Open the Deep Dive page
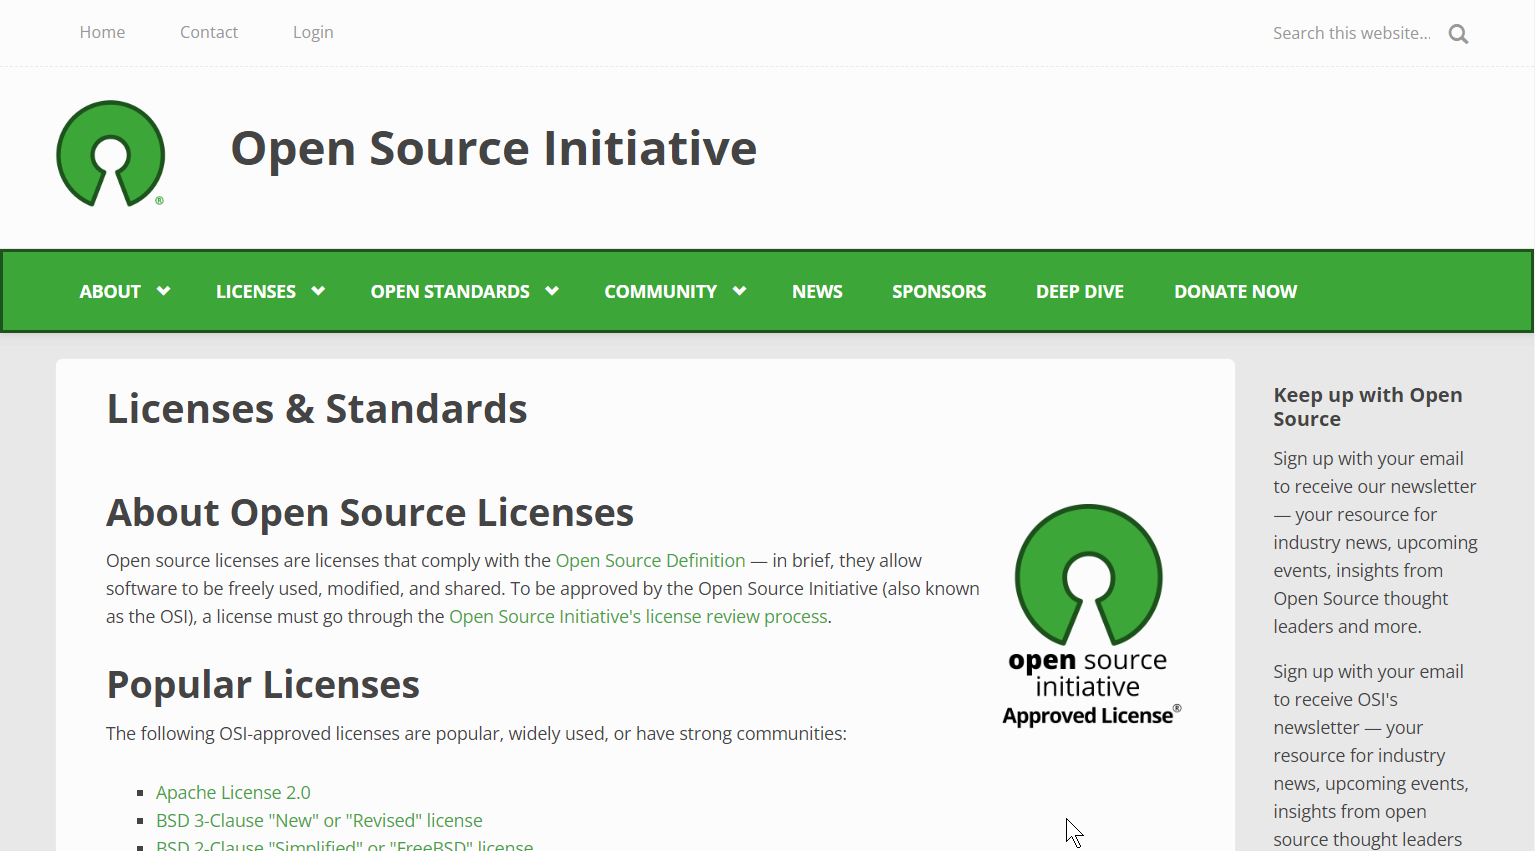Viewport: 1535px width, 851px height. (x=1080, y=291)
